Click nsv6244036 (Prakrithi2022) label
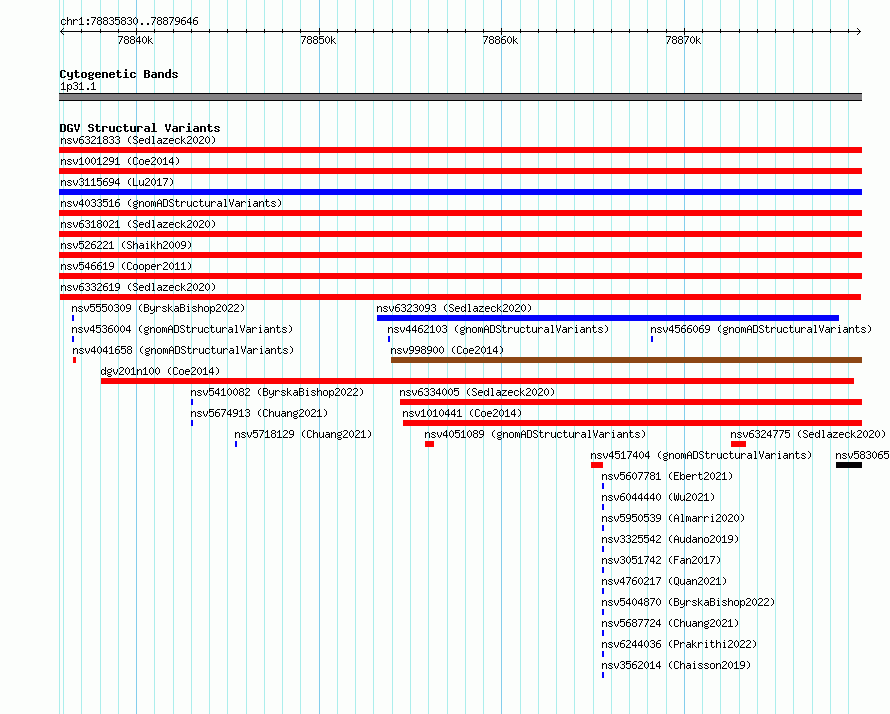The image size is (890, 714). [679, 644]
